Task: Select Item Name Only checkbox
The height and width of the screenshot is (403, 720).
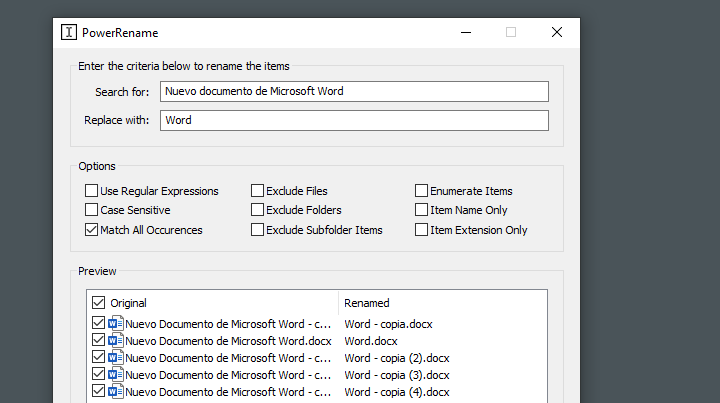Action: pos(422,210)
